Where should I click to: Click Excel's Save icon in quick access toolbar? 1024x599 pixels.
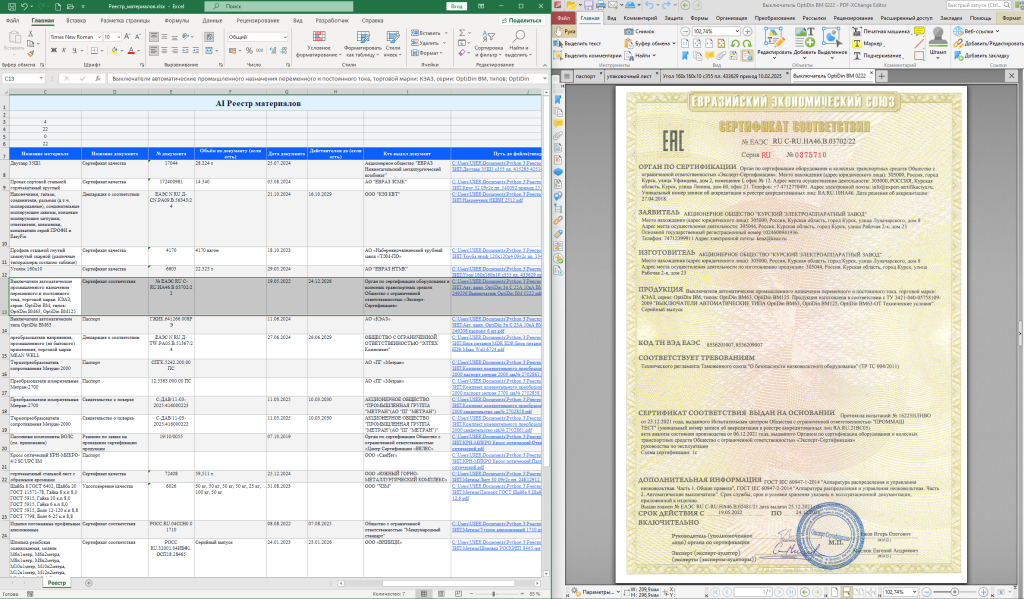click(x=11, y=7)
